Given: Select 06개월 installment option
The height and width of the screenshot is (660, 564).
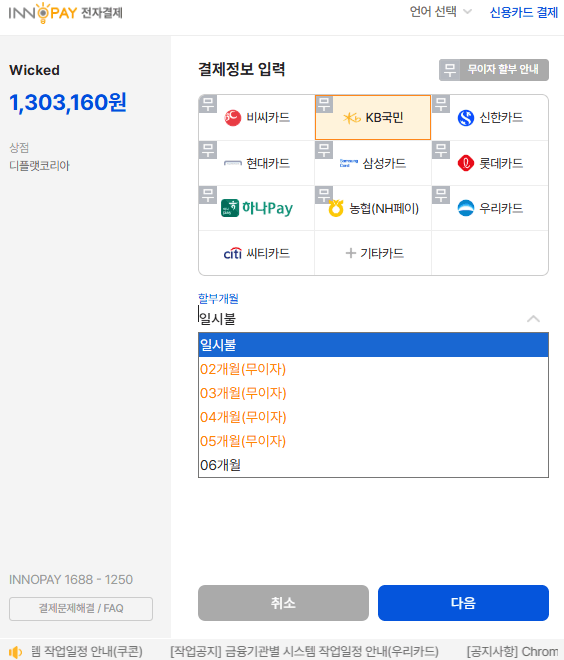Looking at the screenshot, I should tap(373, 465).
